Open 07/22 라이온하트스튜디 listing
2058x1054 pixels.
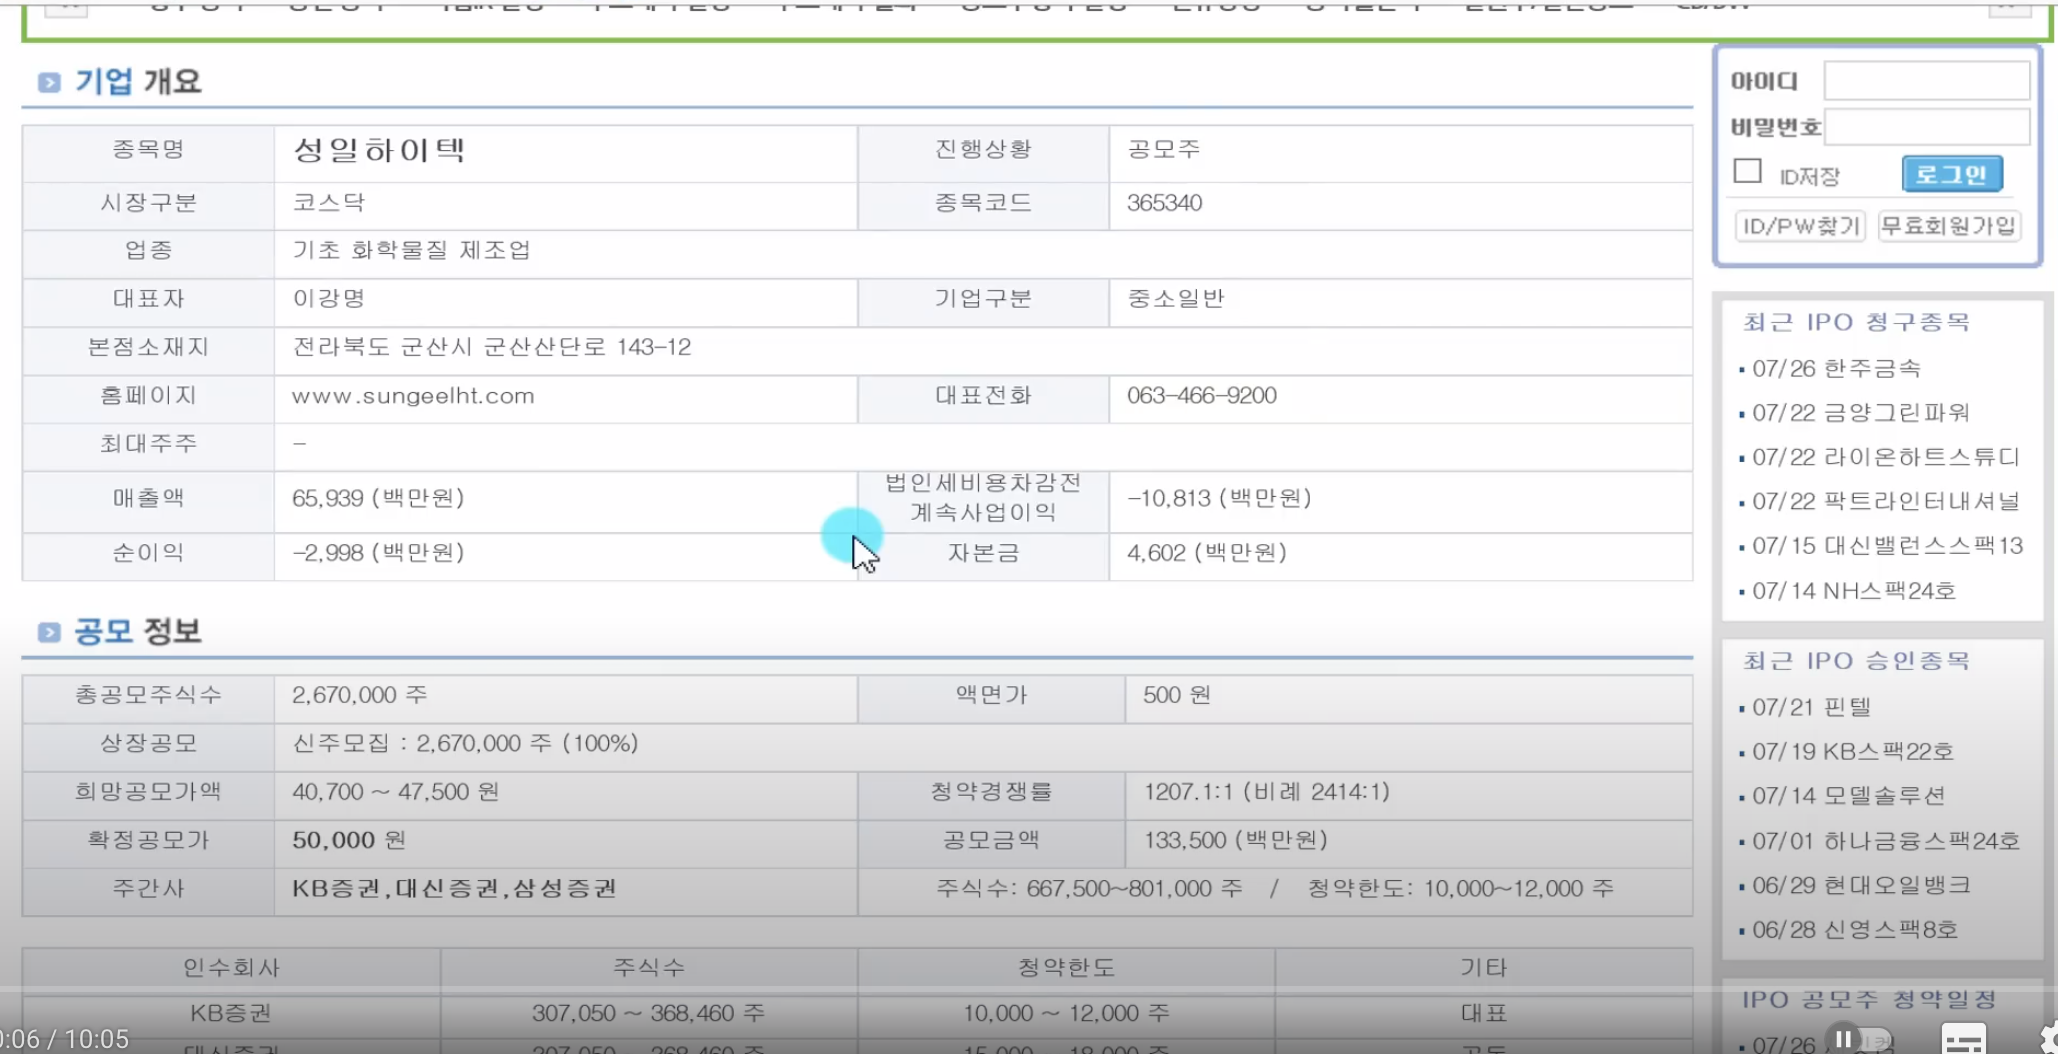(1886, 457)
